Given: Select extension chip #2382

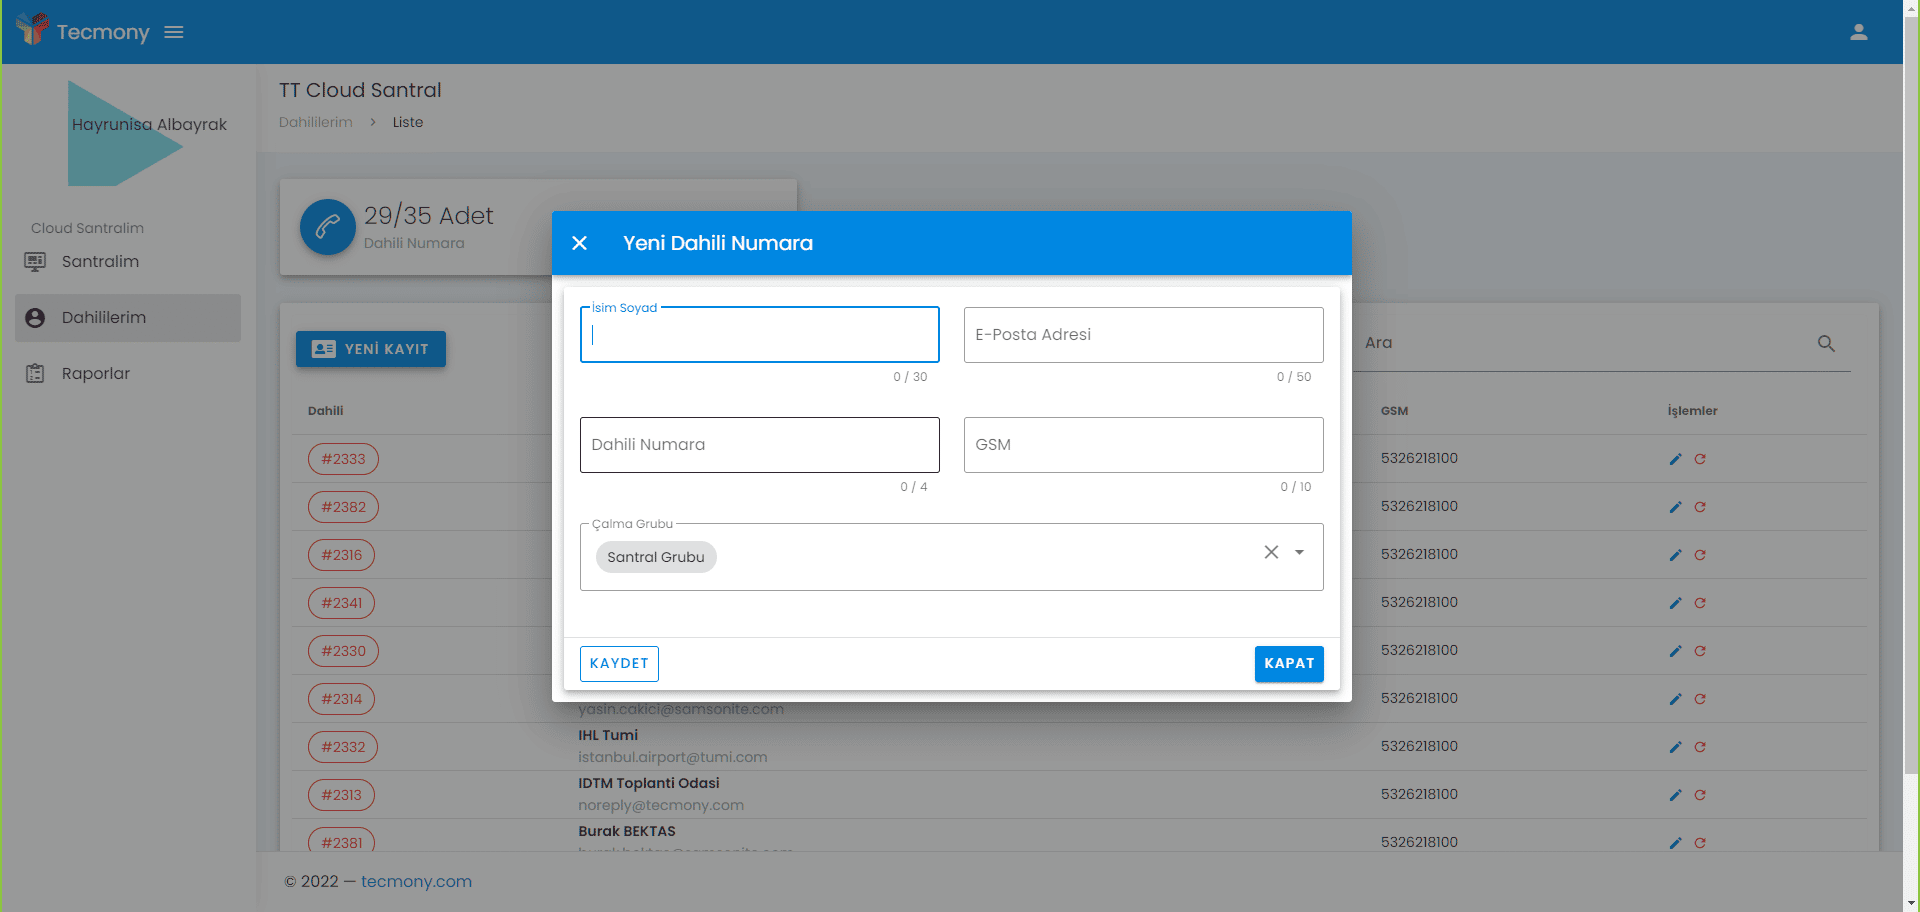Looking at the screenshot, I should 343,507.
